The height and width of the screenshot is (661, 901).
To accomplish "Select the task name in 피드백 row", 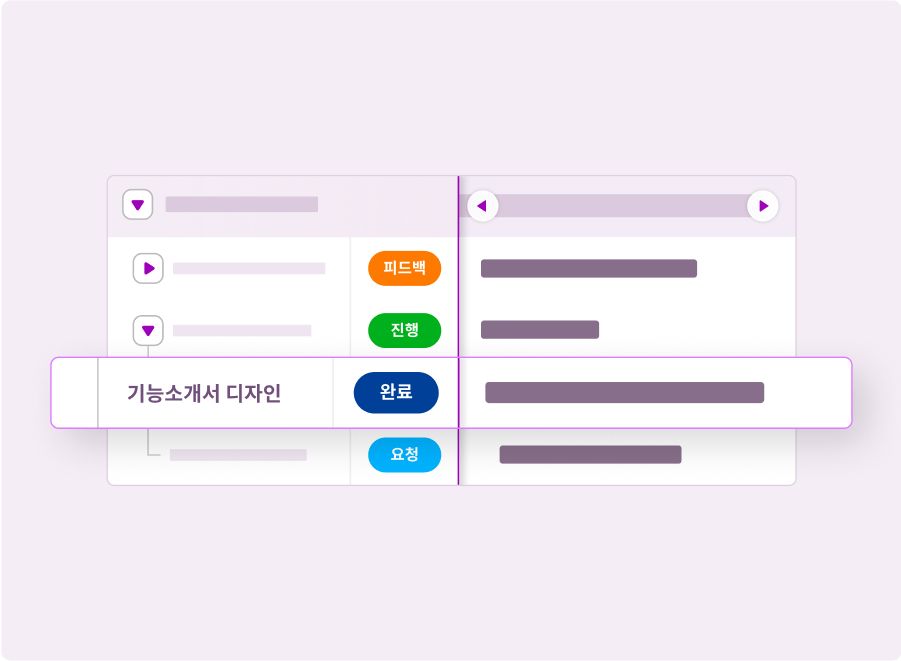I will pos(249,268).
